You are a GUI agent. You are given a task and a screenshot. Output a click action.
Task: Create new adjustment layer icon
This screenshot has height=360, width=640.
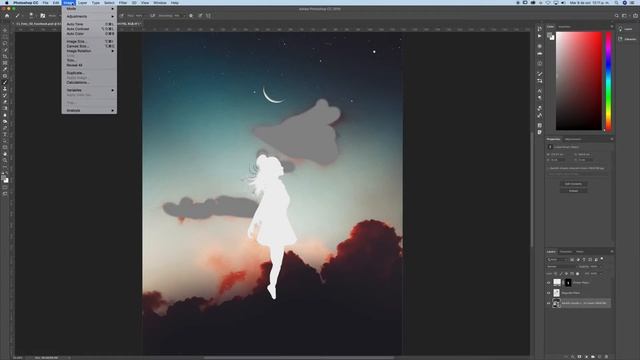coord(586,357)
